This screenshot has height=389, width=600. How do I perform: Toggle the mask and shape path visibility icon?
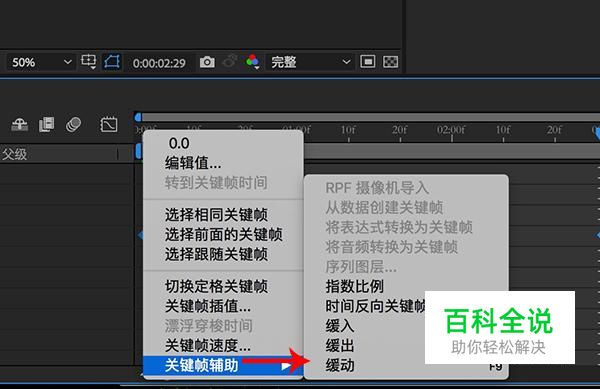[x=112, y=62]
